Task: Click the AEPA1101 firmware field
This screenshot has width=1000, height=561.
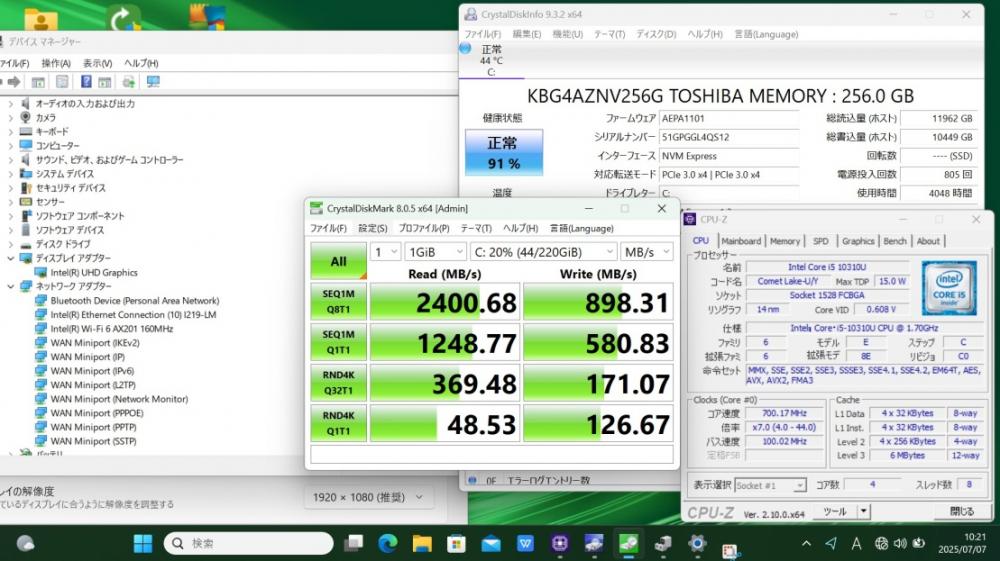Action: click(729, 118)
